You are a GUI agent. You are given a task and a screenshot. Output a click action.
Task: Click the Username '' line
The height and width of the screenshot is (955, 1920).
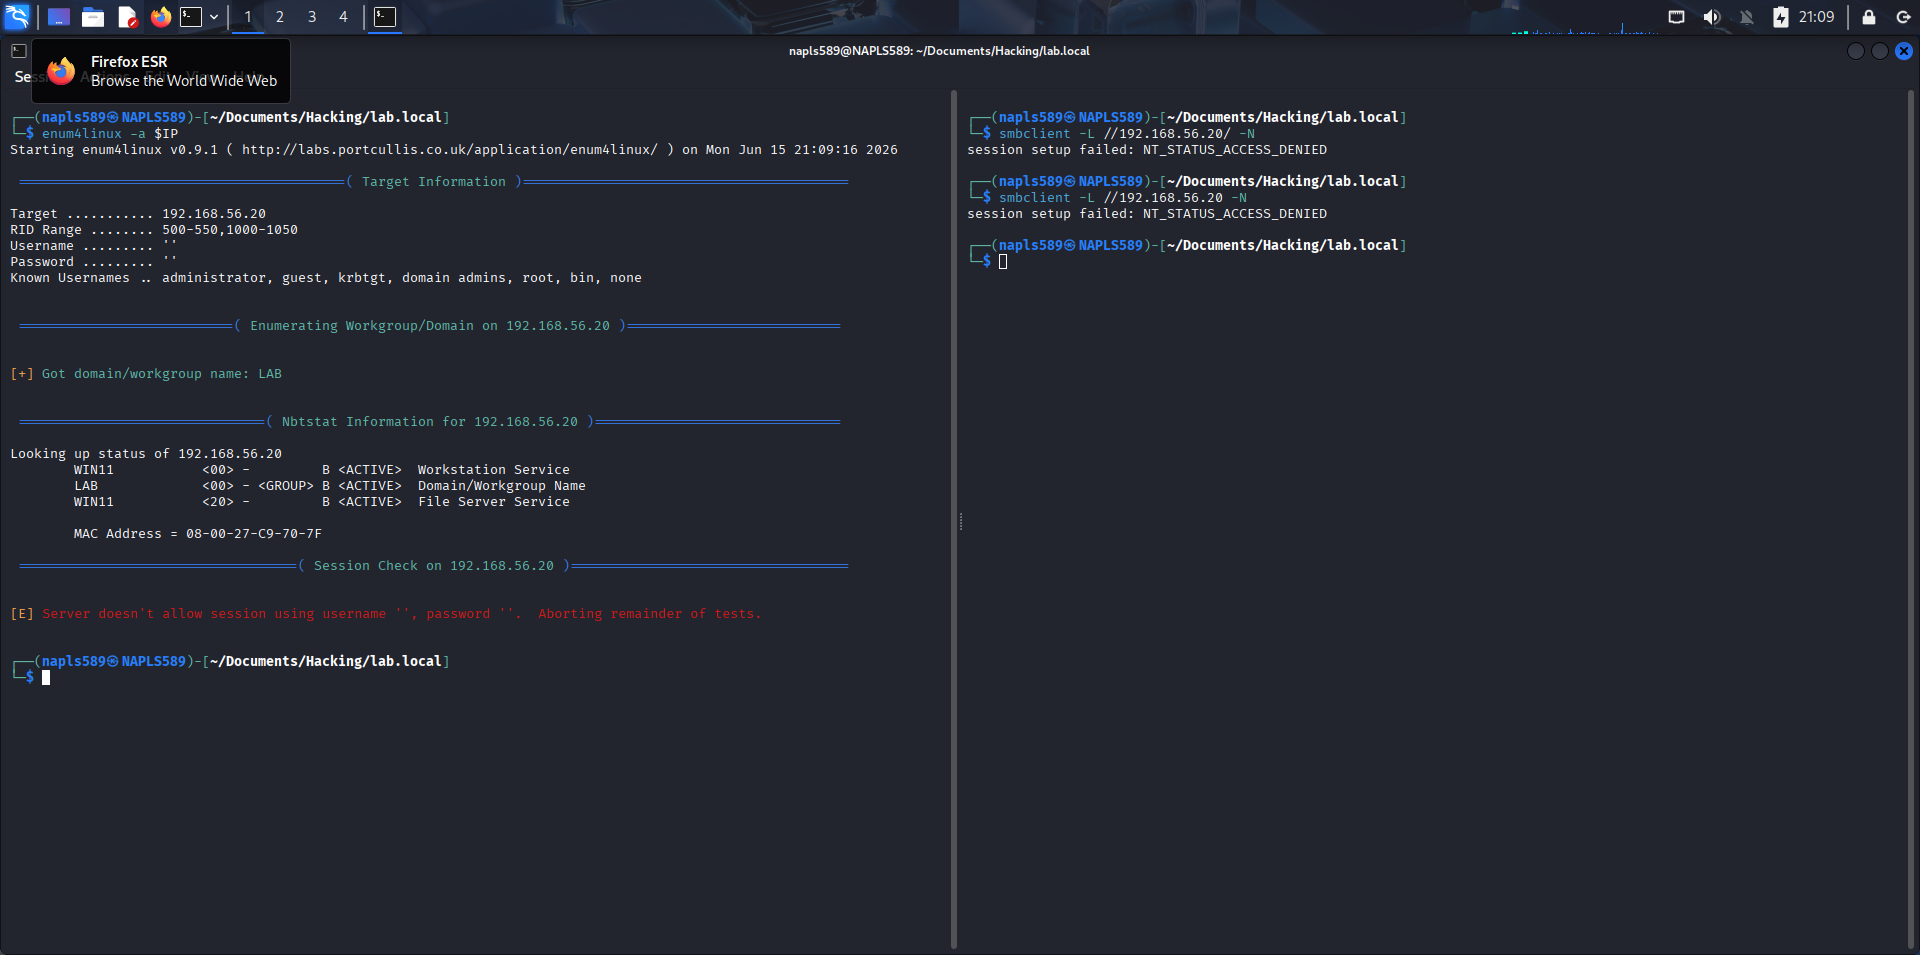click(94, 246)
